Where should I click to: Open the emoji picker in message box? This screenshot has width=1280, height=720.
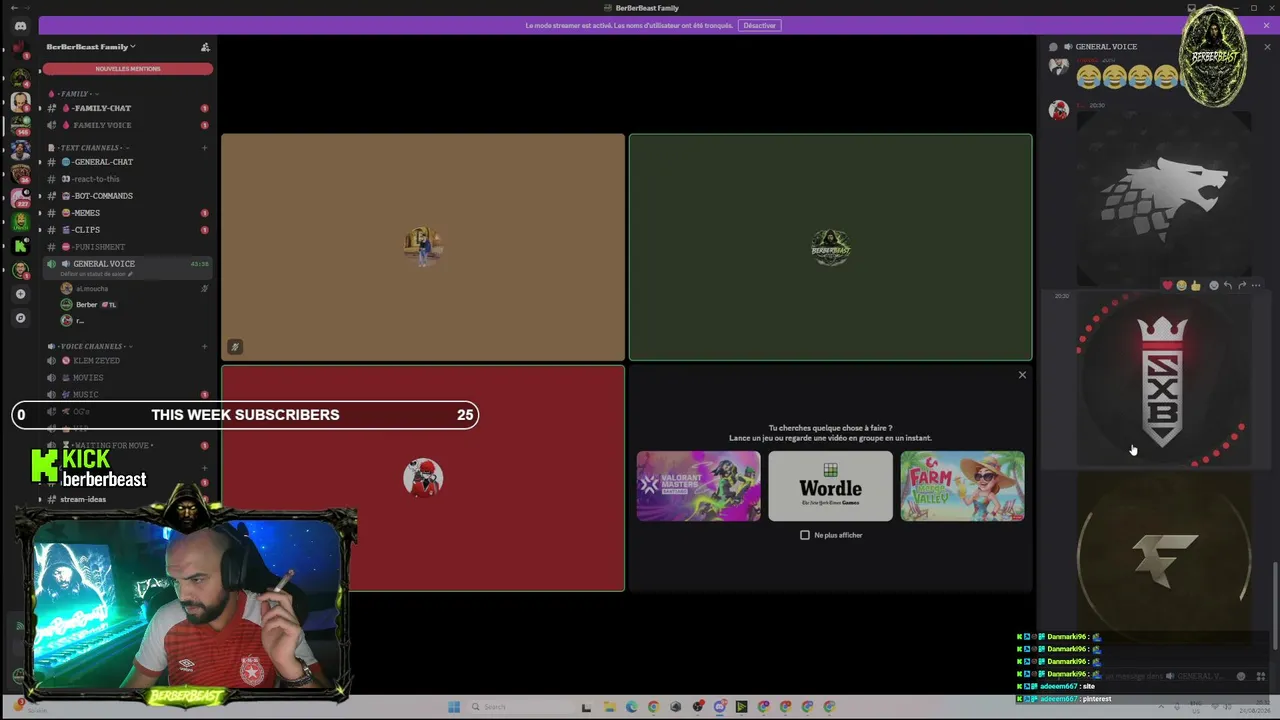click(1241, 676)
